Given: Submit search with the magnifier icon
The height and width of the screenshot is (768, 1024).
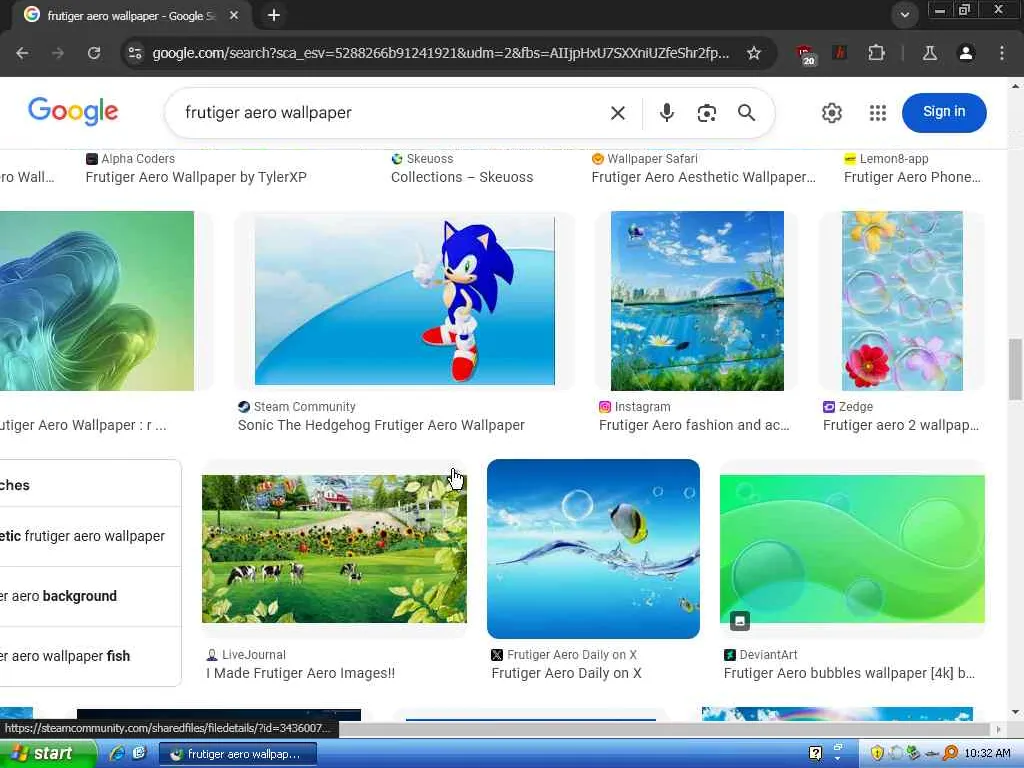Looking at the screenshot, I should click(746, 113).
